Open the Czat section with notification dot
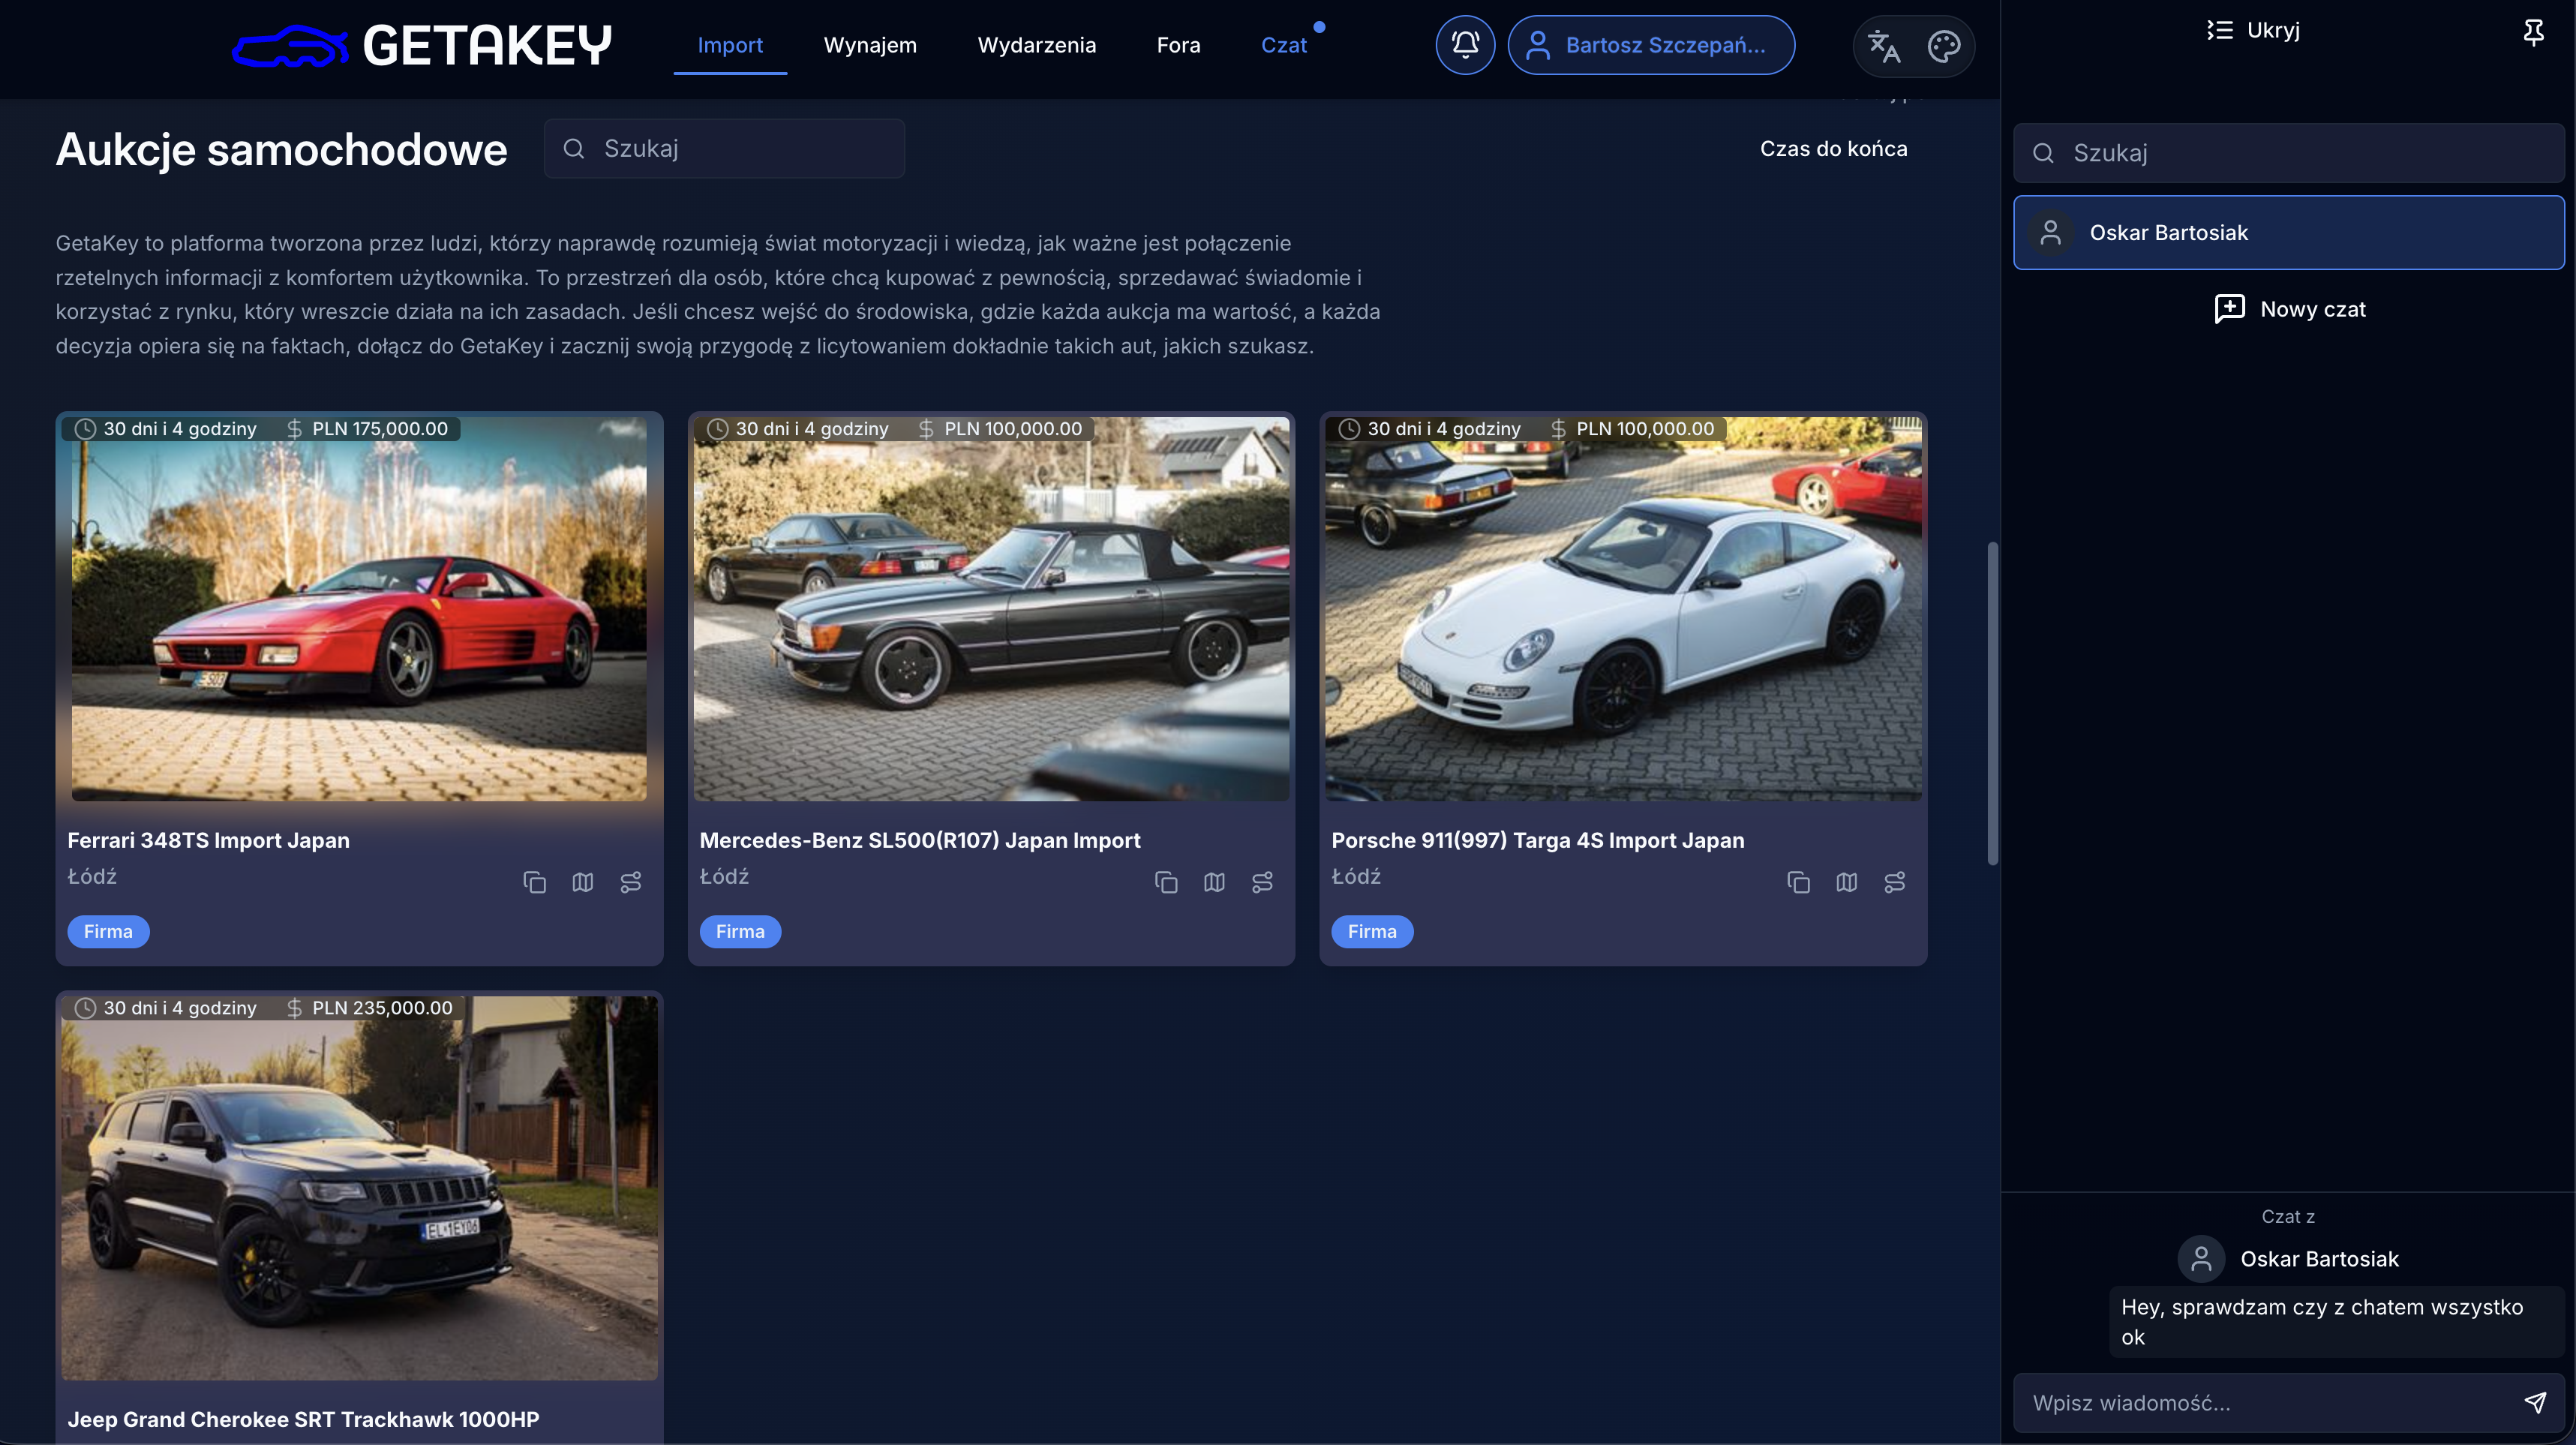 [1285, 44]
